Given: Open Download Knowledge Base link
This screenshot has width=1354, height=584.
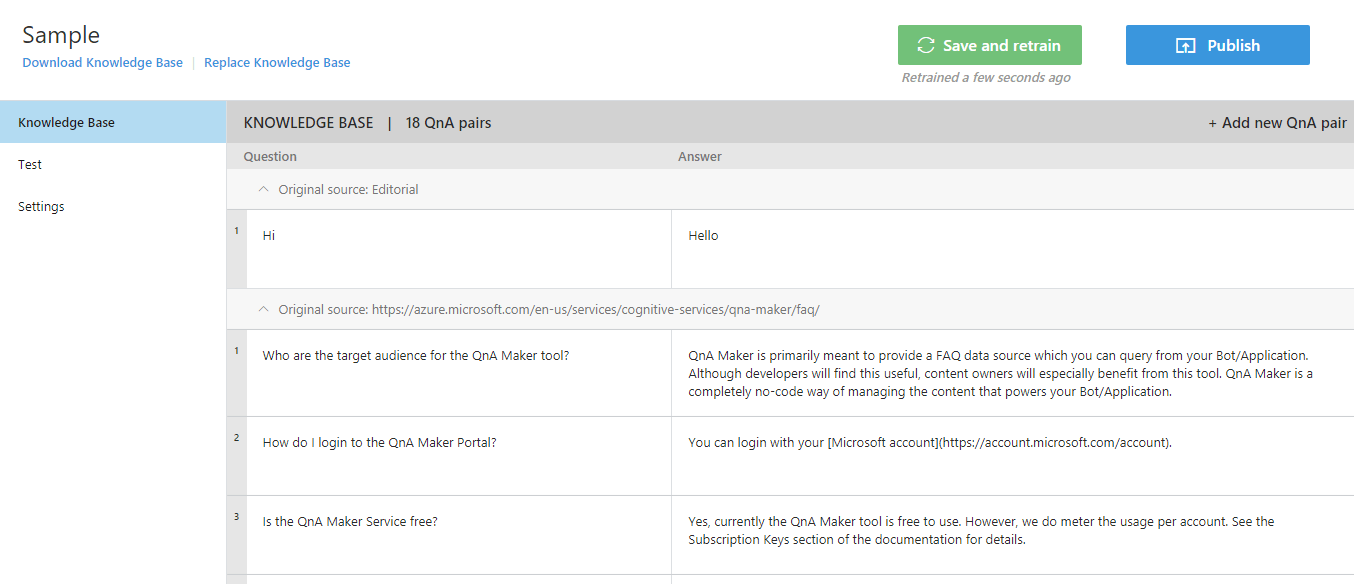Looking at the screenshot, I should pyautogui.click(x=102, y=62).
